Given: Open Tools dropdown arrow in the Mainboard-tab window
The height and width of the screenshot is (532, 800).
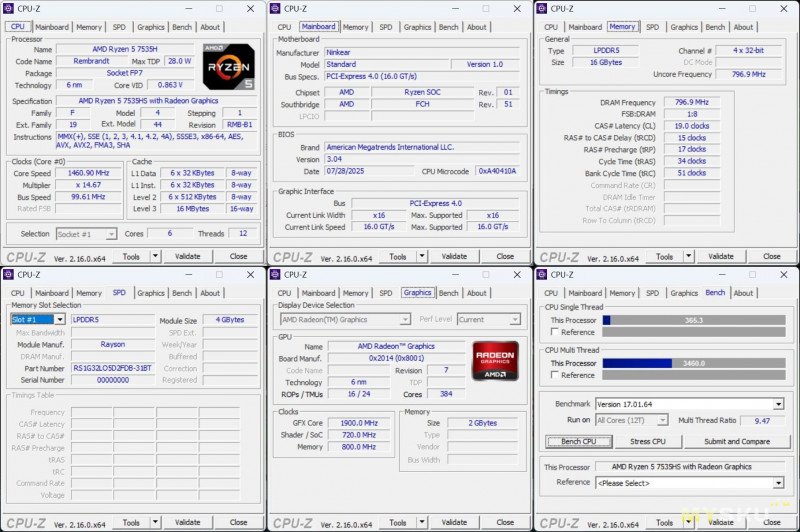Looking at the screenshot, I should click(422, 256).
